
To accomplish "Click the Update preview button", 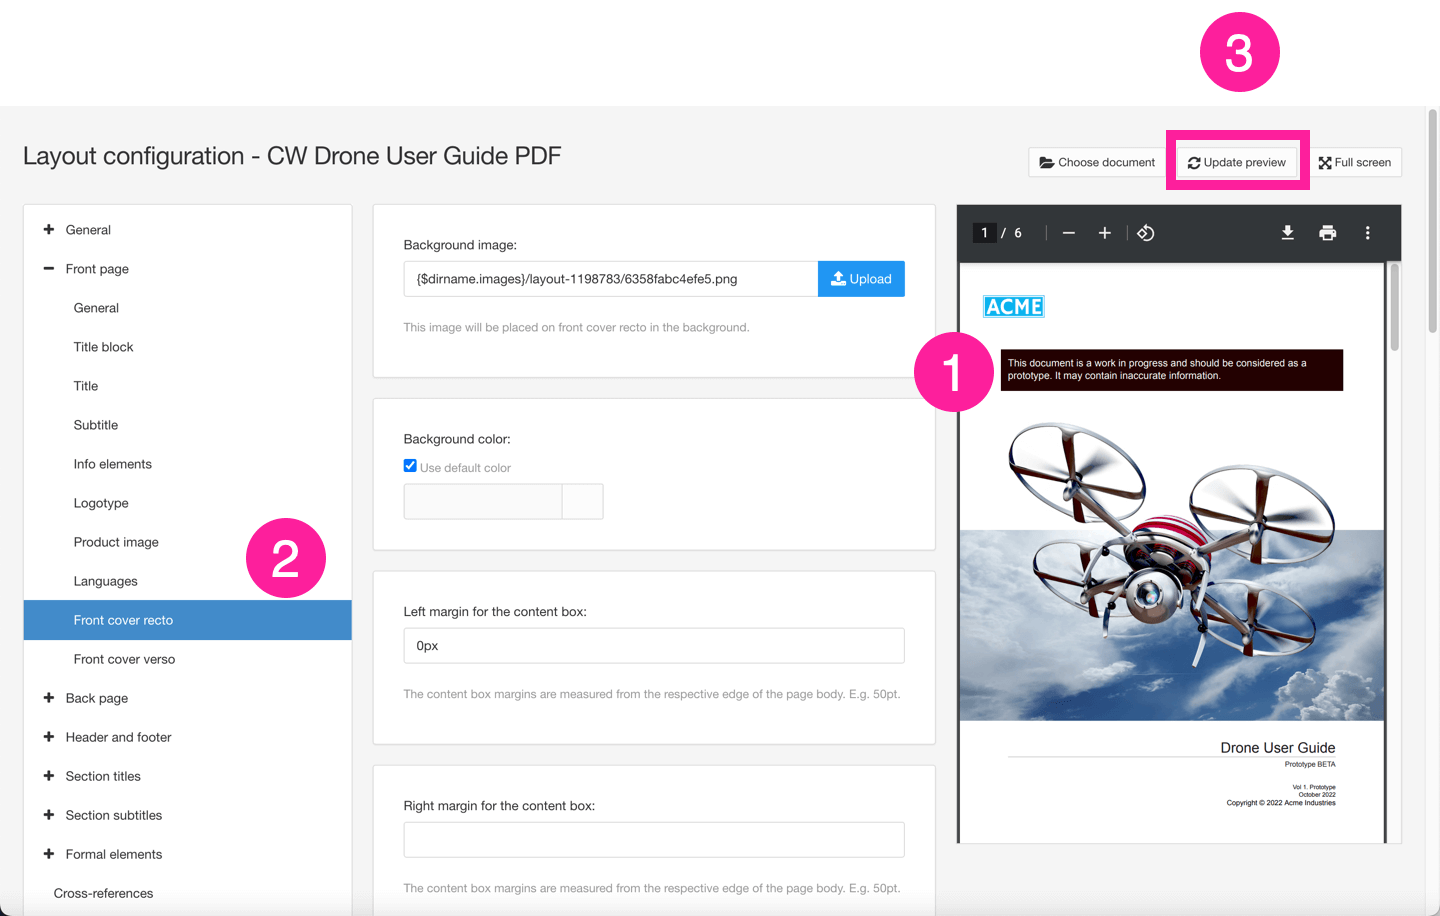I will coord(1237,161).
